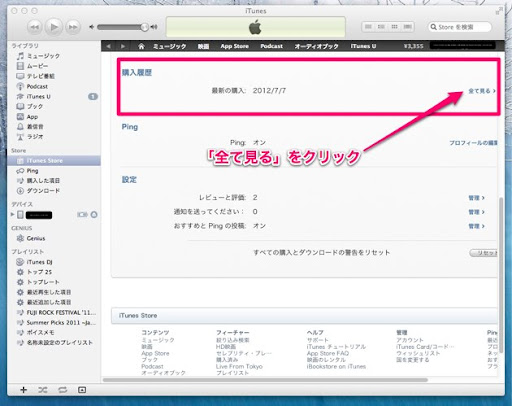Image resolution: width=512 pixels, height=406 pixels.
Task: Open Books (ブック) in sidebar
Action: click(35, 106)
